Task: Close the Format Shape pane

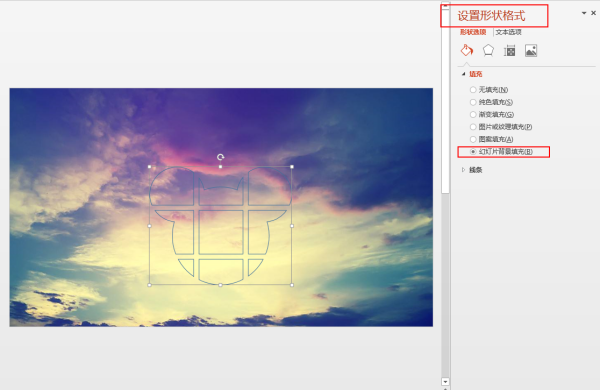Action: pyautogui.click(x=593, y=13)
